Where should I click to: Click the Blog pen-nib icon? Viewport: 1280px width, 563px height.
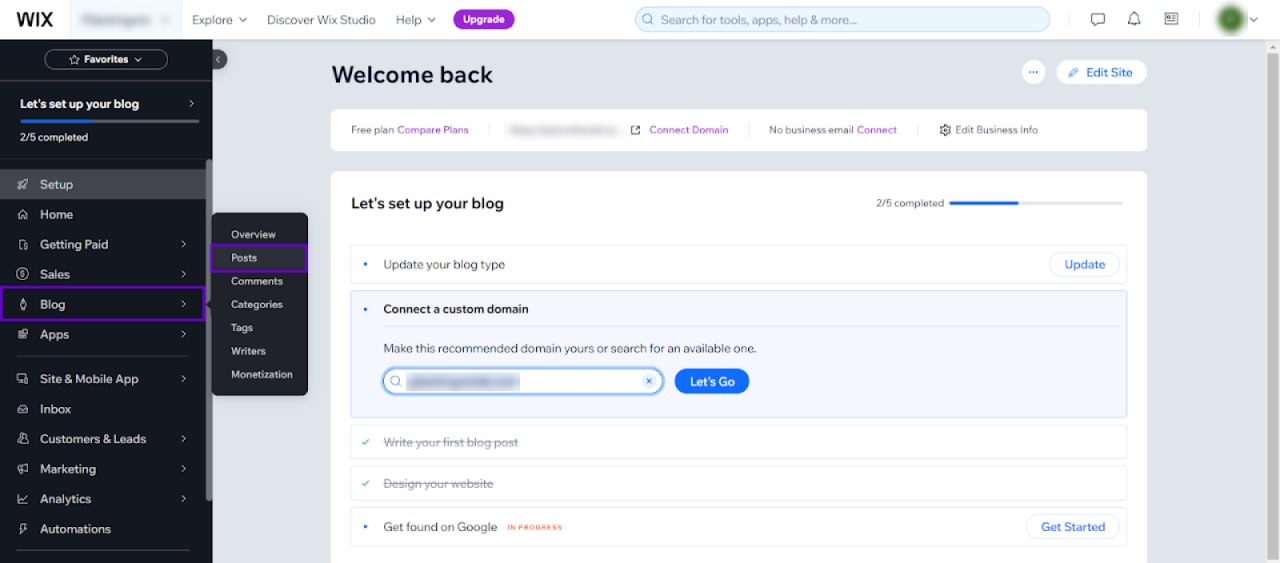click(22, 304)
